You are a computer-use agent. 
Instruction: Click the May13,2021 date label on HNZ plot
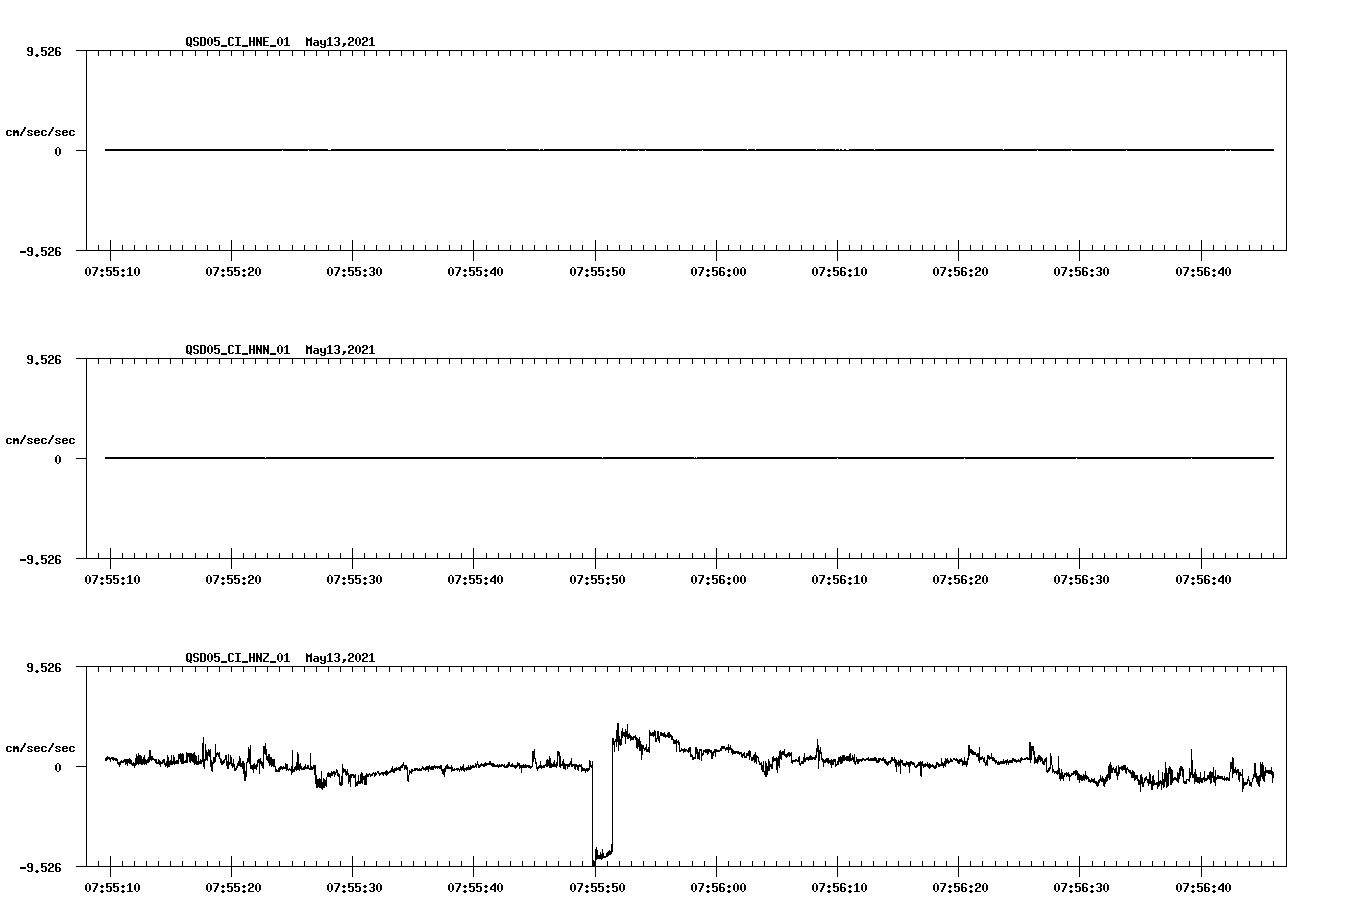point(339,658)
